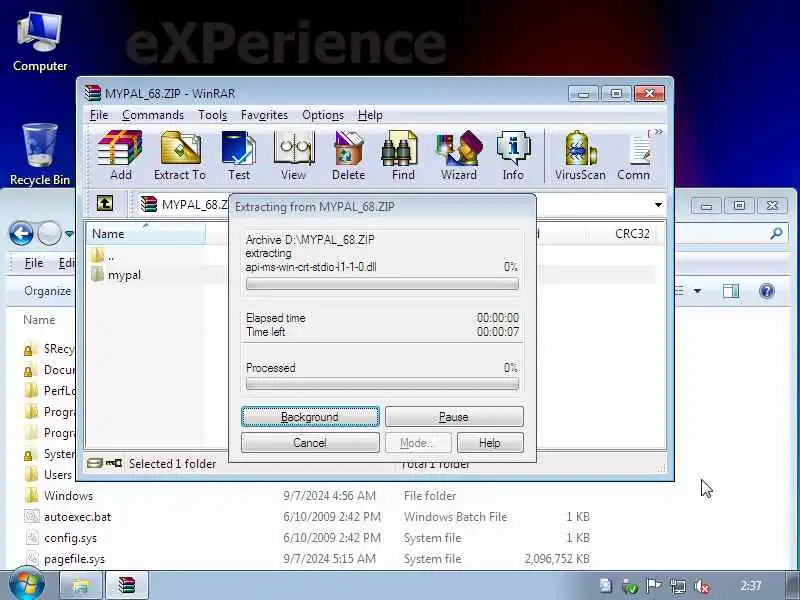This screenshot has width=800, height=600.
Task: Click the key password icon in status bar
Action: click(114, 463)
